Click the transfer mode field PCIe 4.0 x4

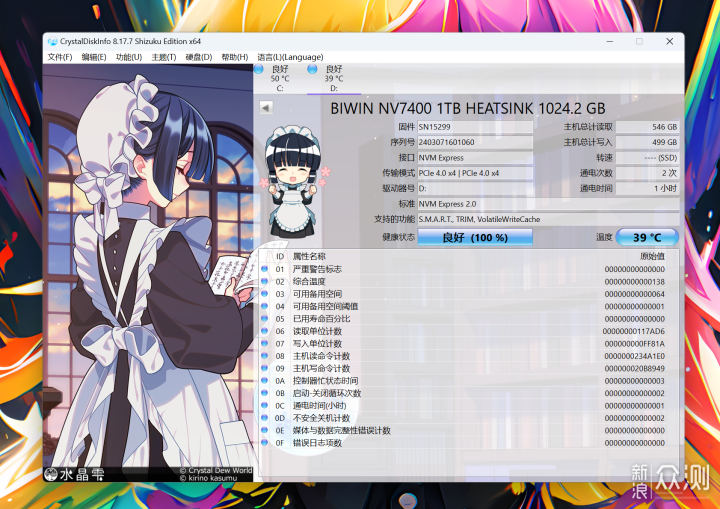click(x=475, y=173)
